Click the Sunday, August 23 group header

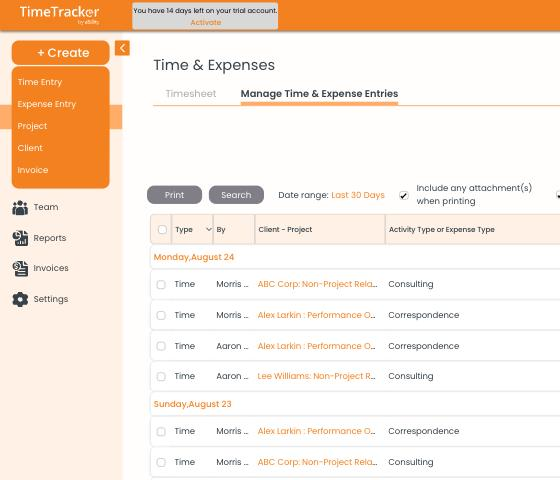click(x=192, y=404)
